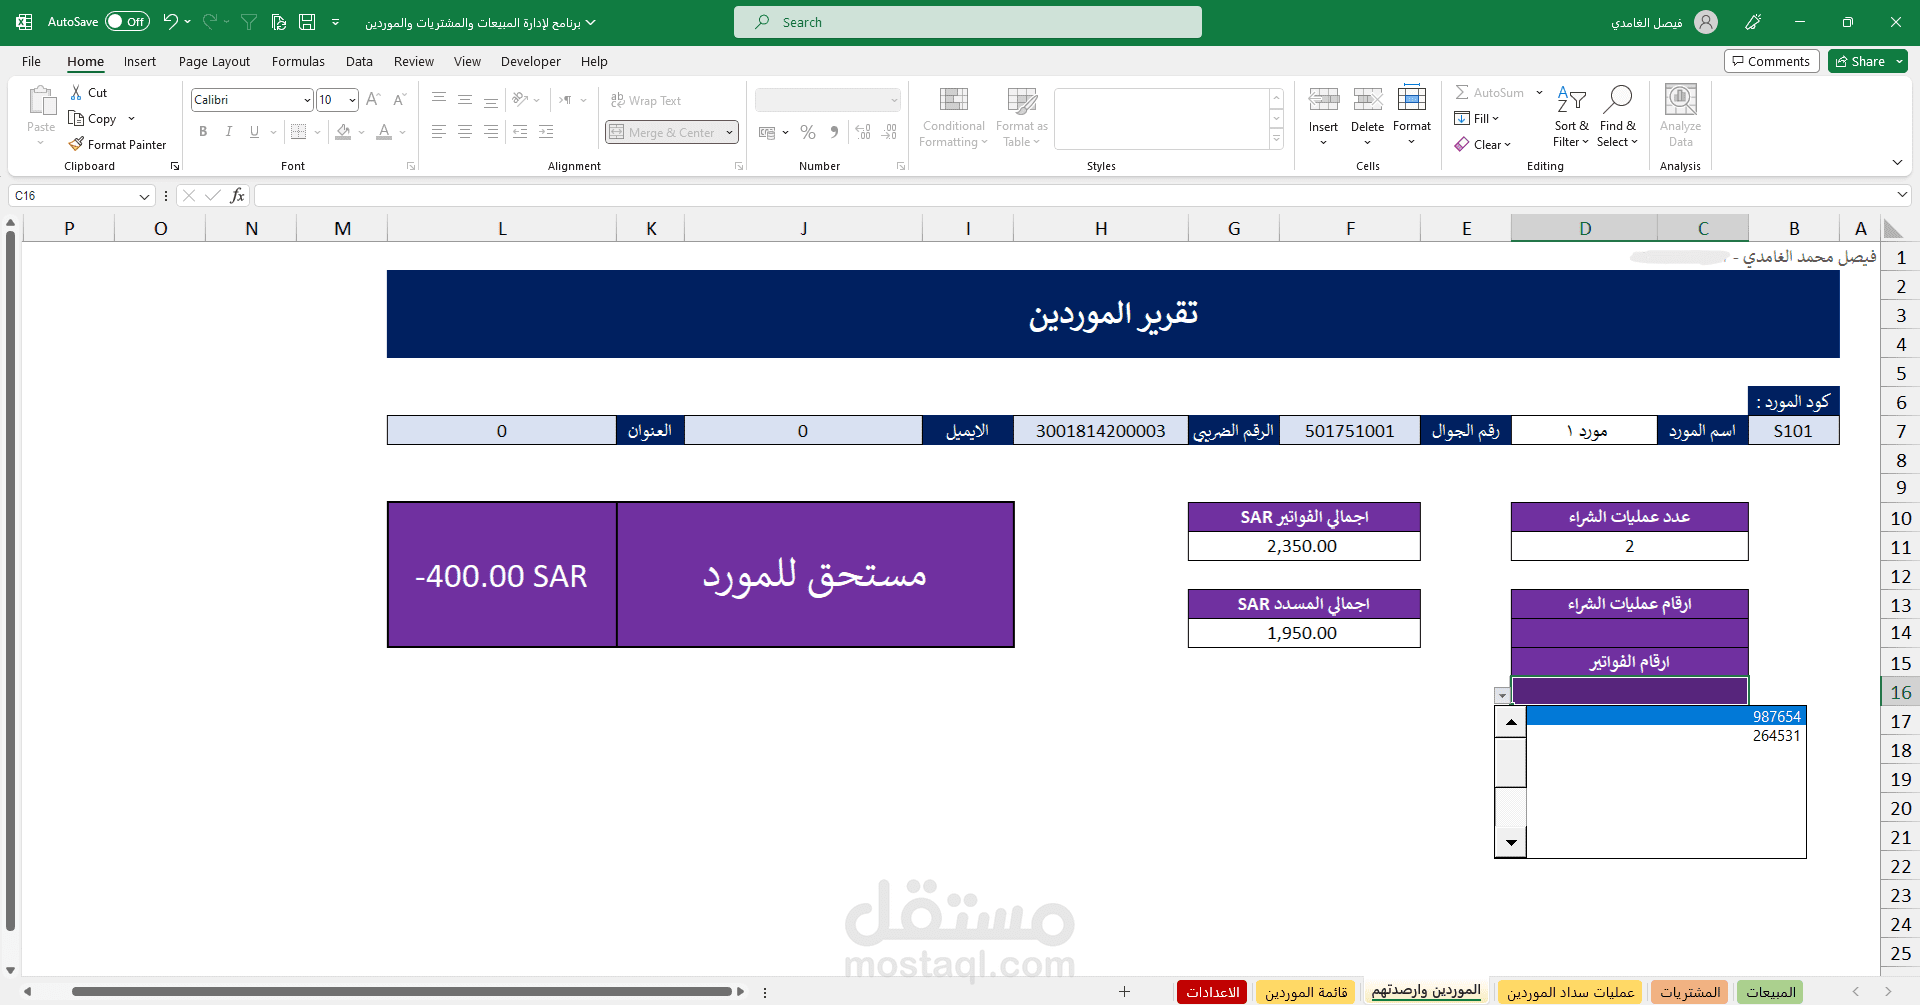The height and width of the screenshot is (1005, 1920).
Task: Open the Conditional Formatting menu
Action: 953,117
